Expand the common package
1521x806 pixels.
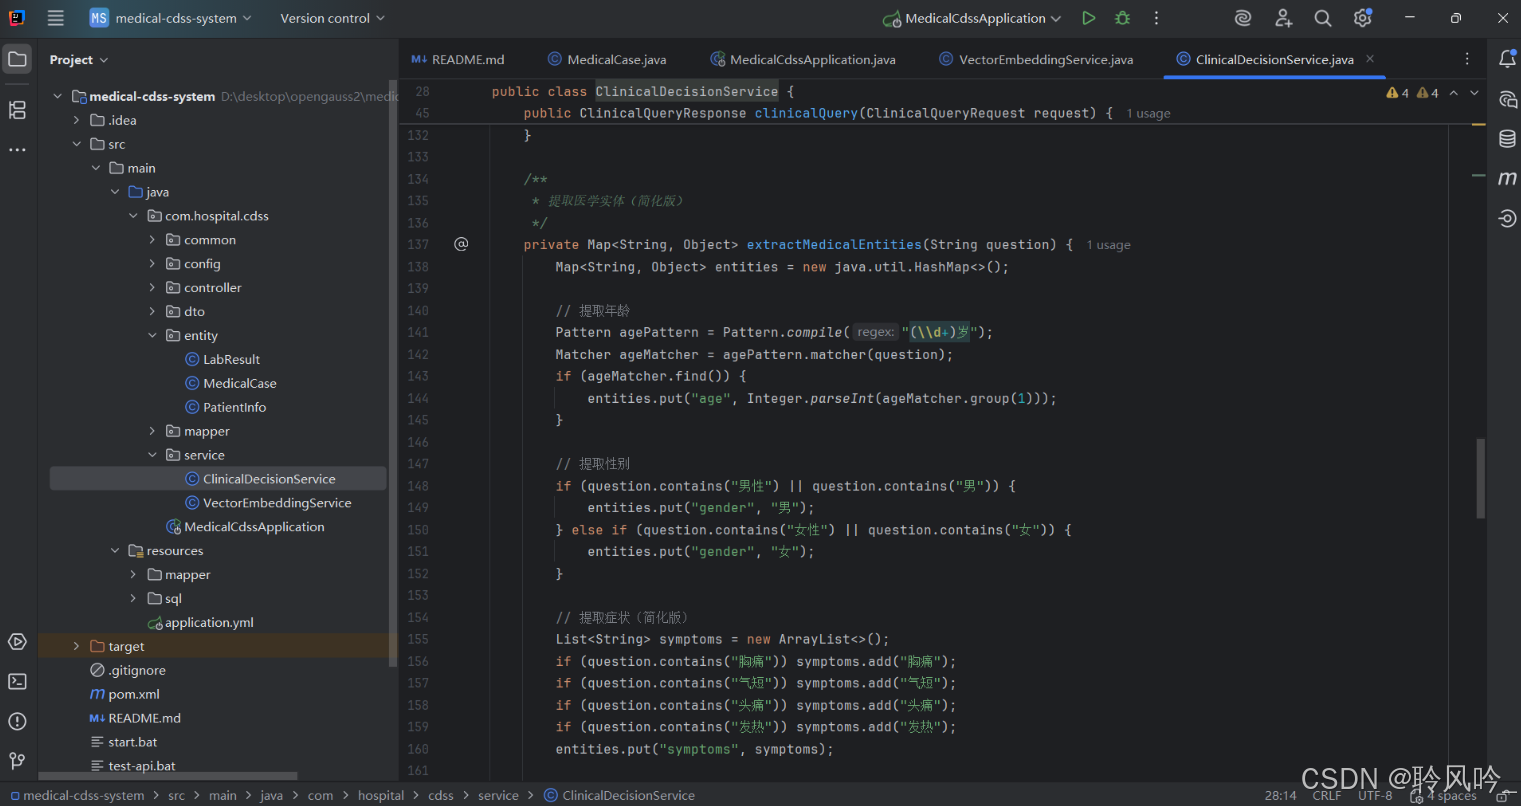point(152,240)
